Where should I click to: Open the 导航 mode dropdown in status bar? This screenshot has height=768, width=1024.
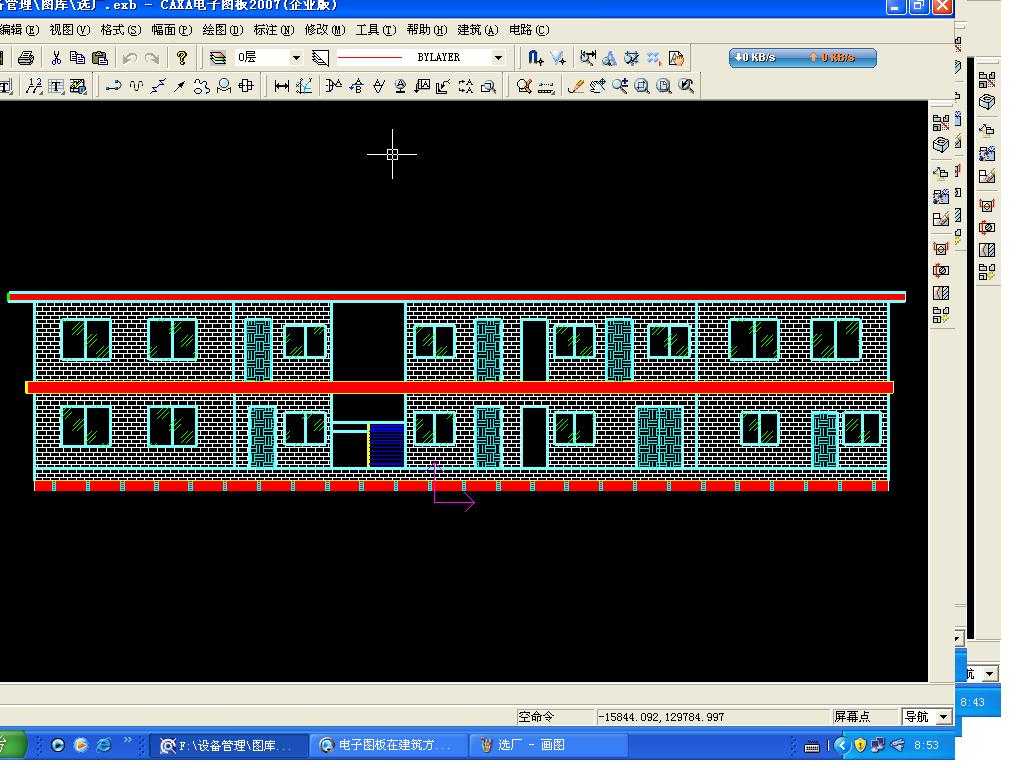[943, 717]
